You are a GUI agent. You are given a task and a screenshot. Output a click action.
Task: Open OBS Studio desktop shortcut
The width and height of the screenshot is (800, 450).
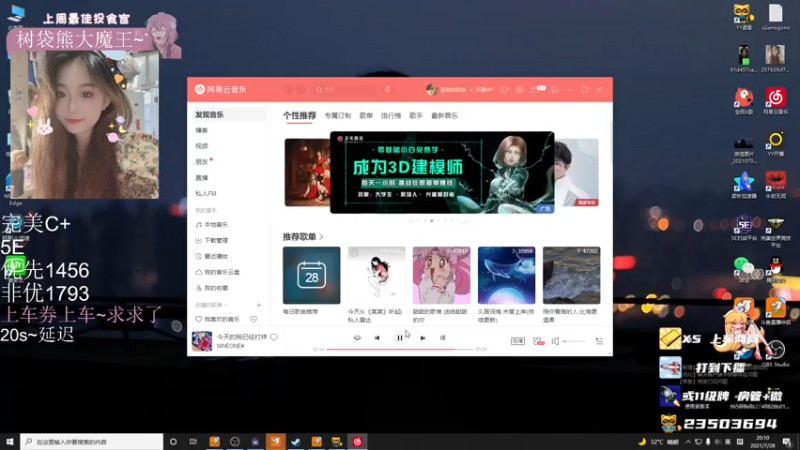coord(776,353)
